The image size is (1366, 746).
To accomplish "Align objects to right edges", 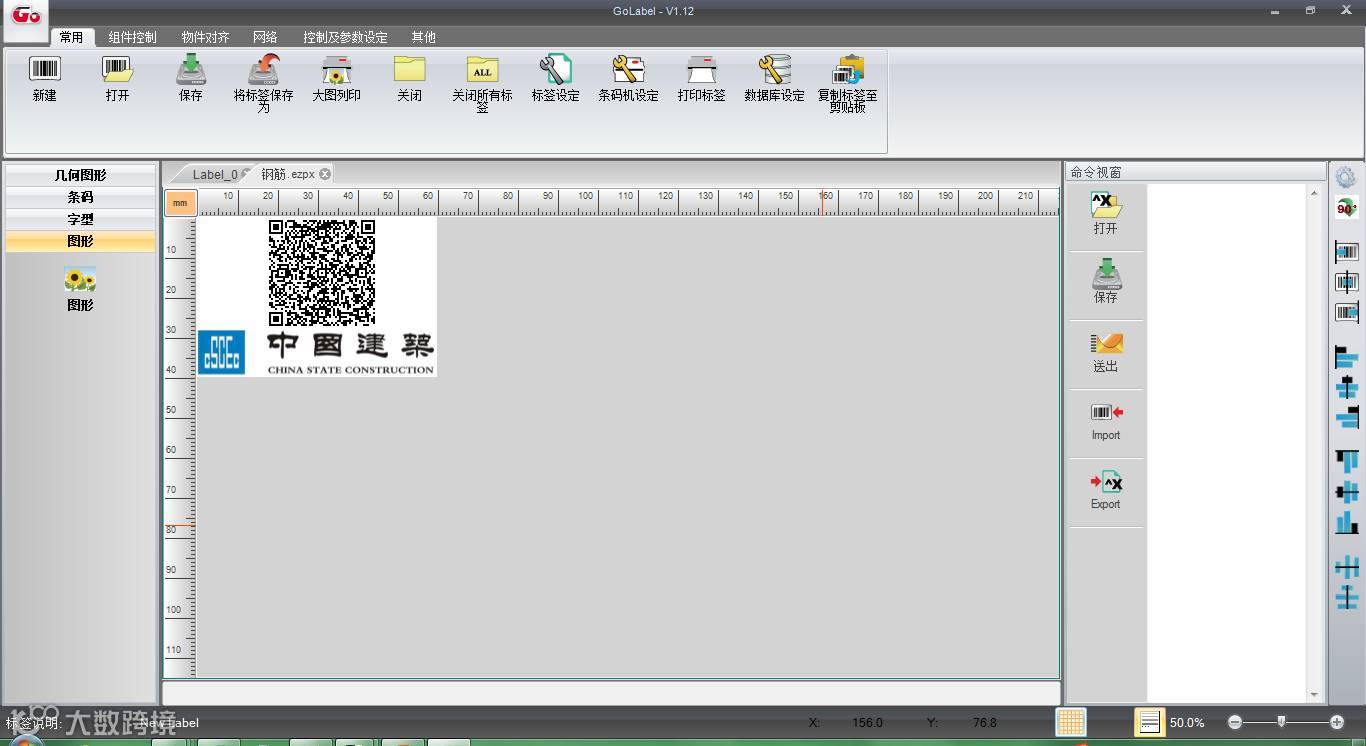I will 1347,418.
